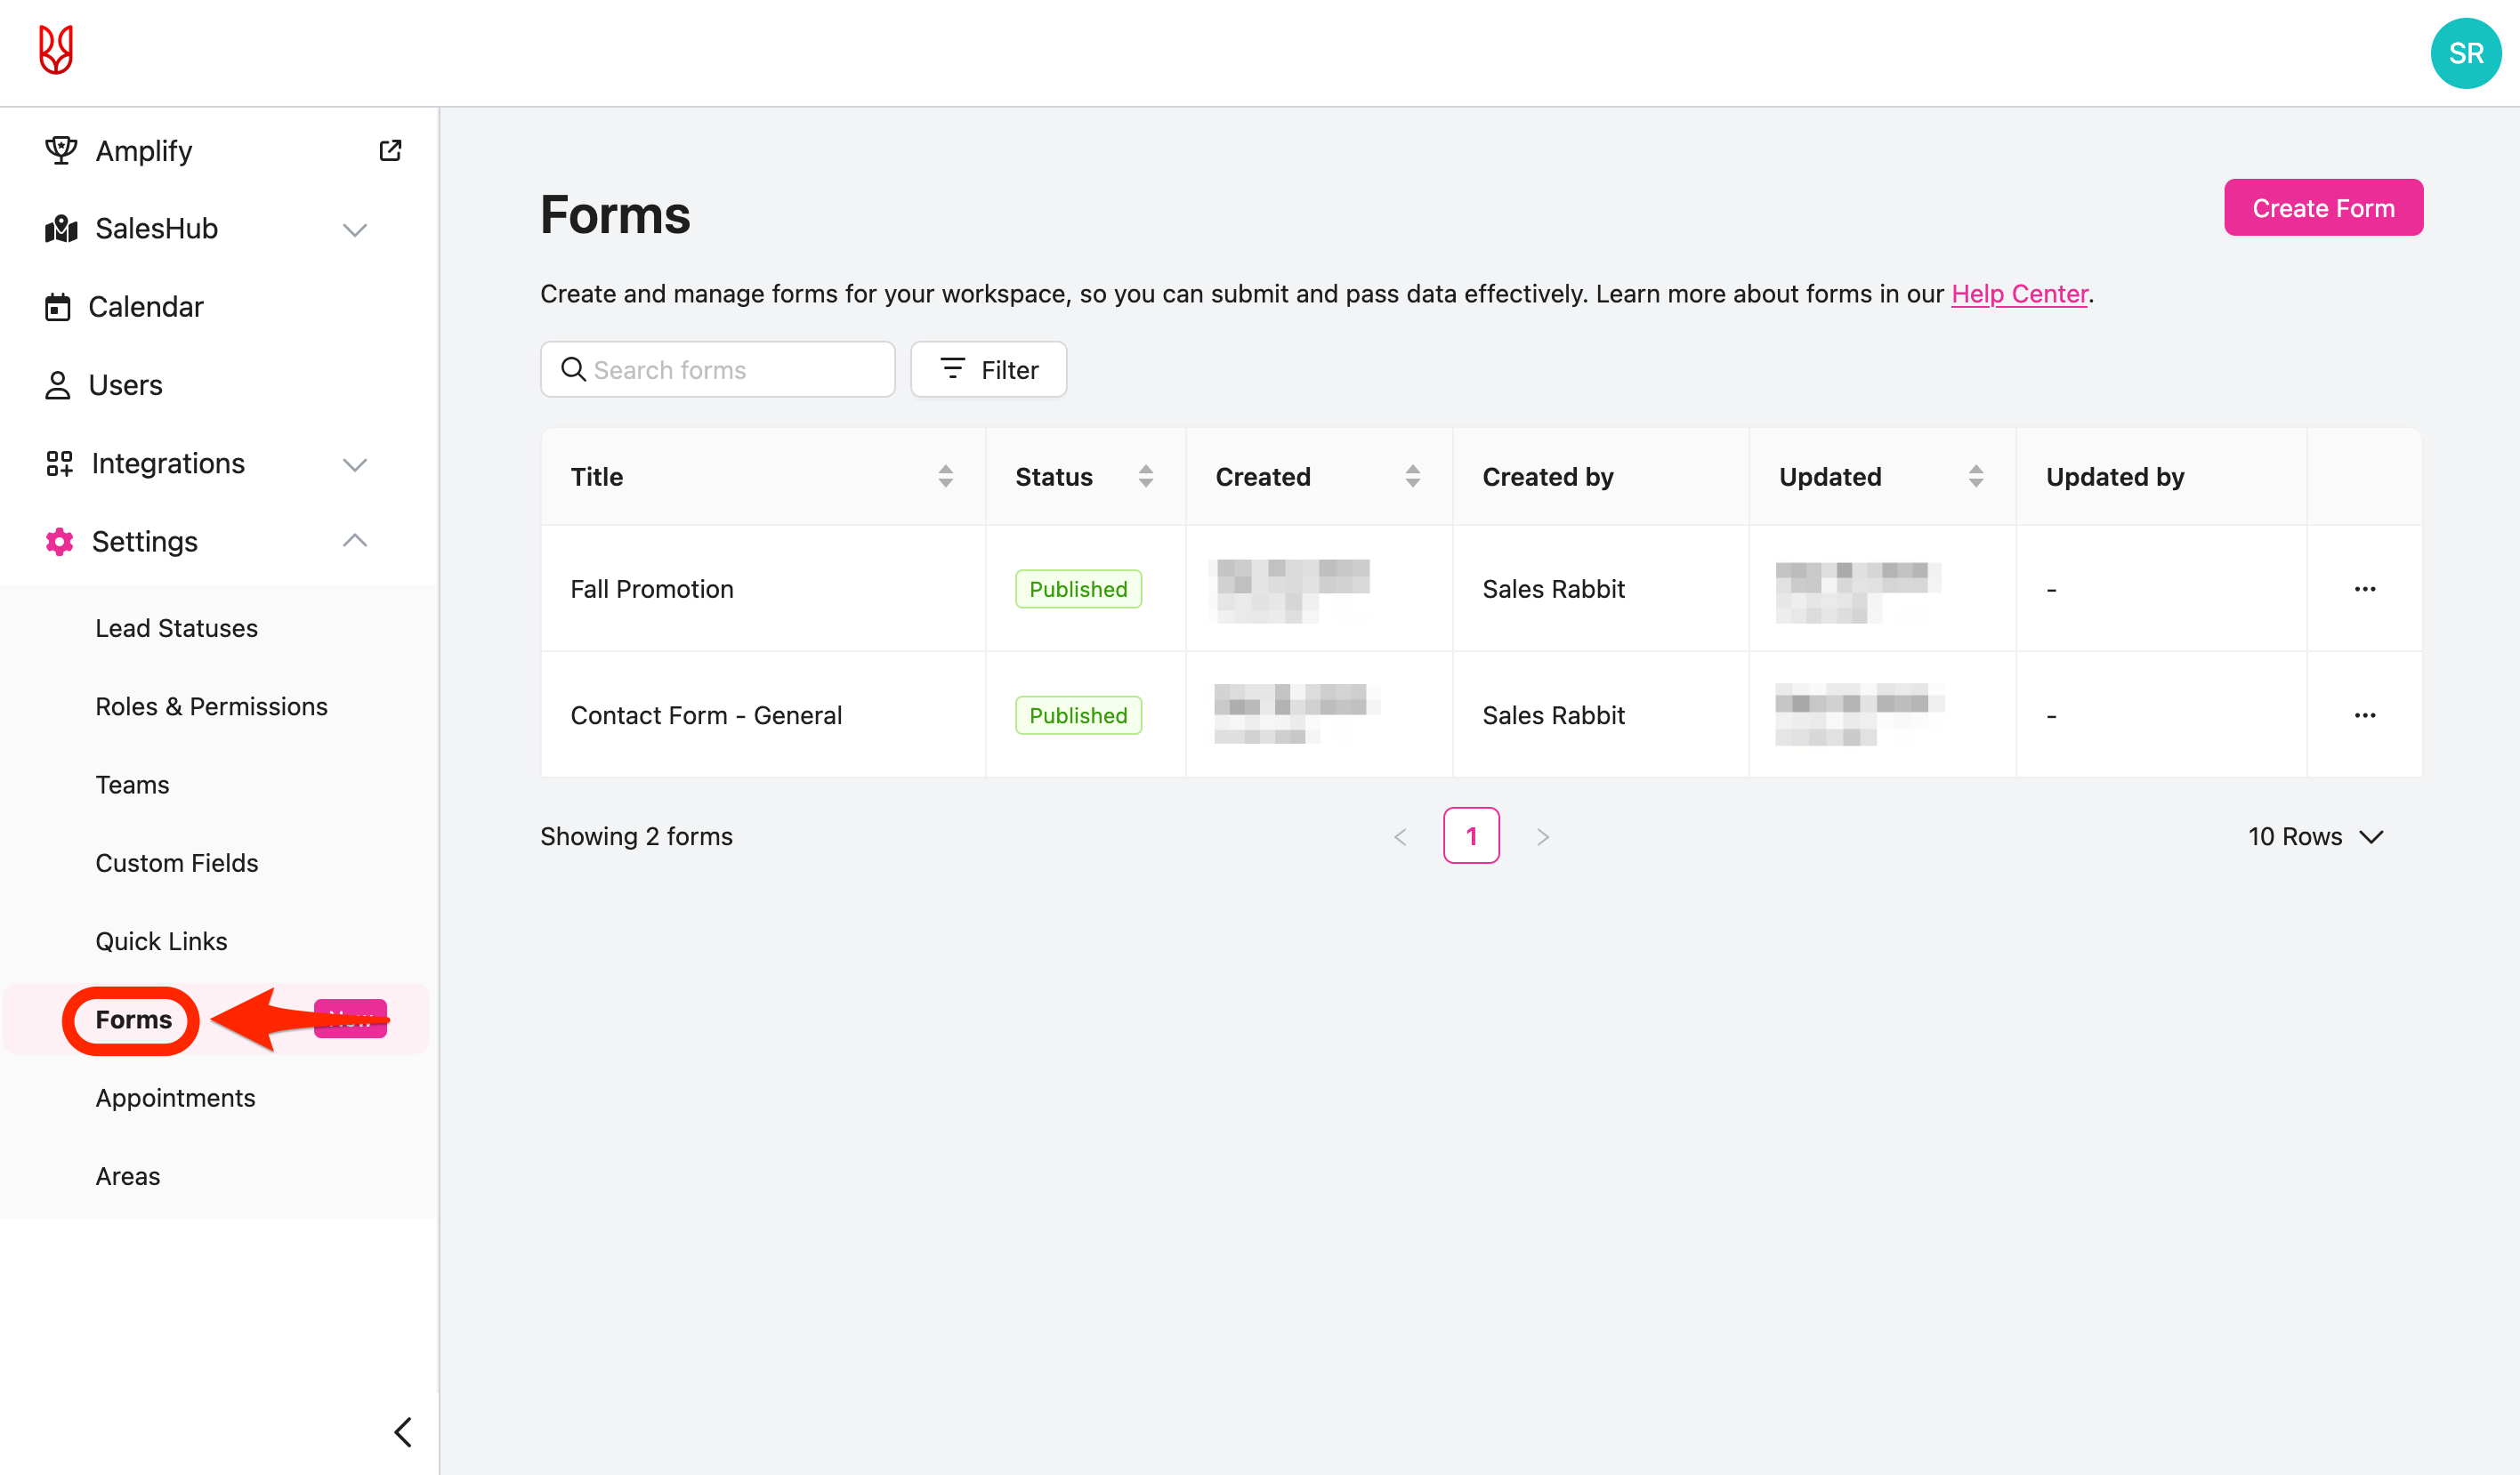Click the Create Form button

point(2322,208)
